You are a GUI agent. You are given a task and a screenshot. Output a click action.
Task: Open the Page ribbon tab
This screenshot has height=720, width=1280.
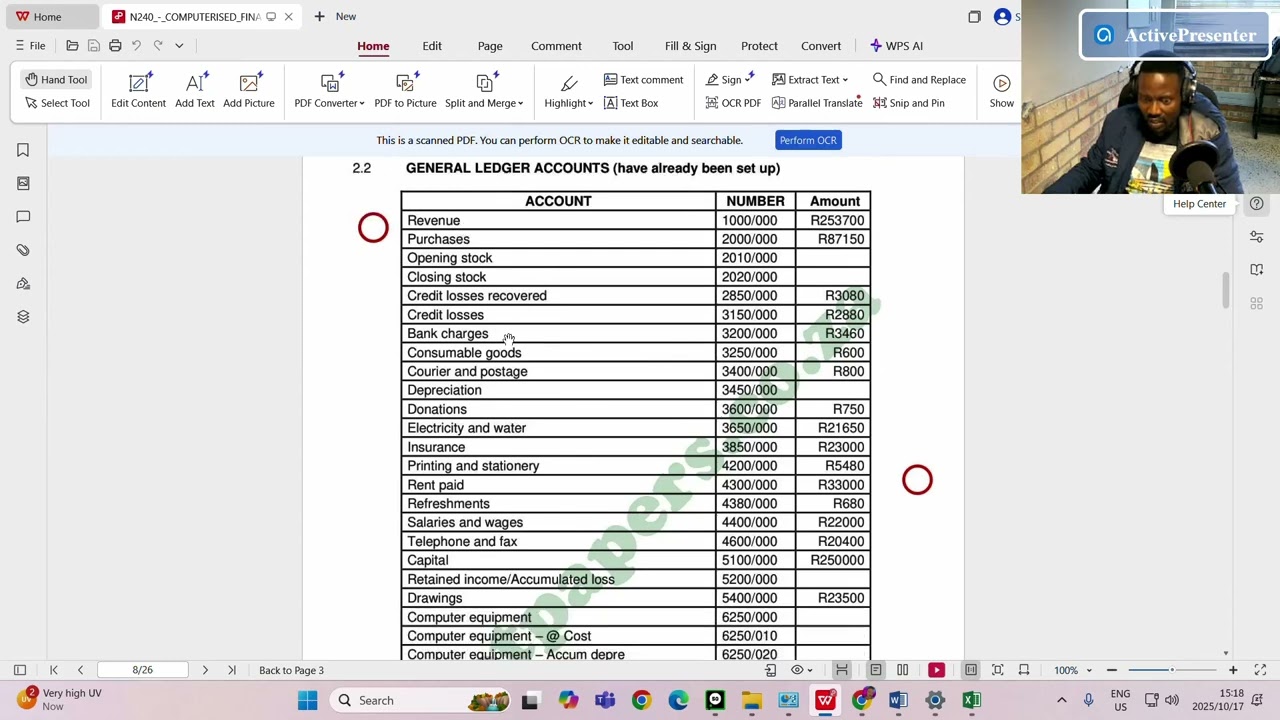490,46
